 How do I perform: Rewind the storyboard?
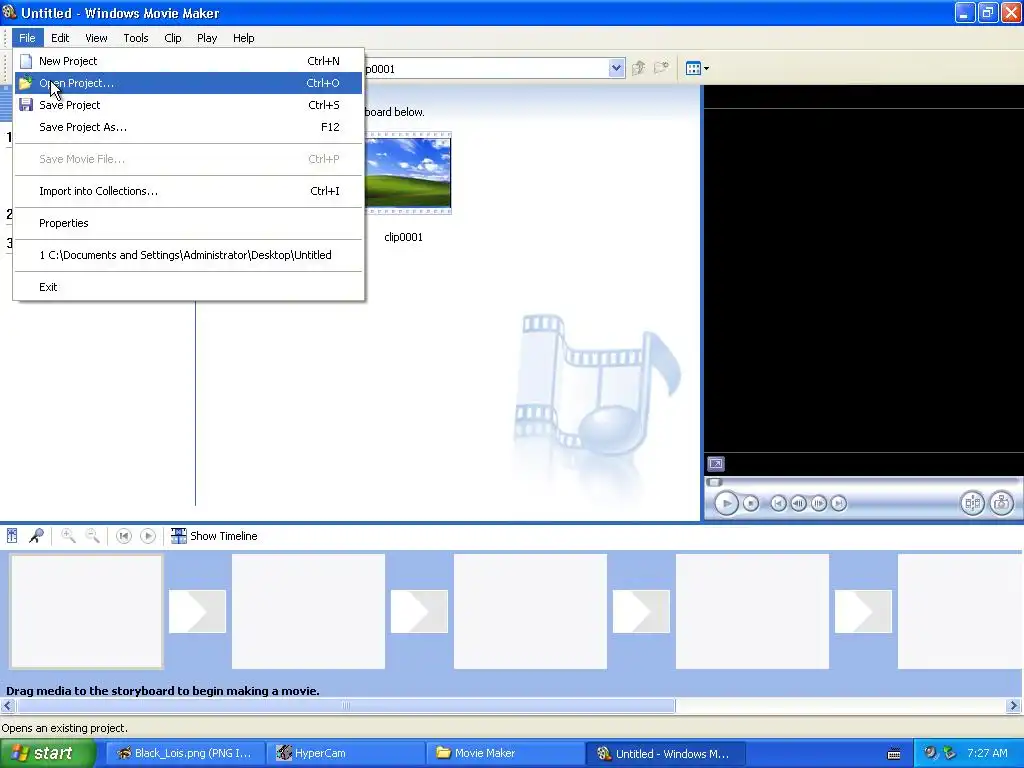click(x=123, y=536)
